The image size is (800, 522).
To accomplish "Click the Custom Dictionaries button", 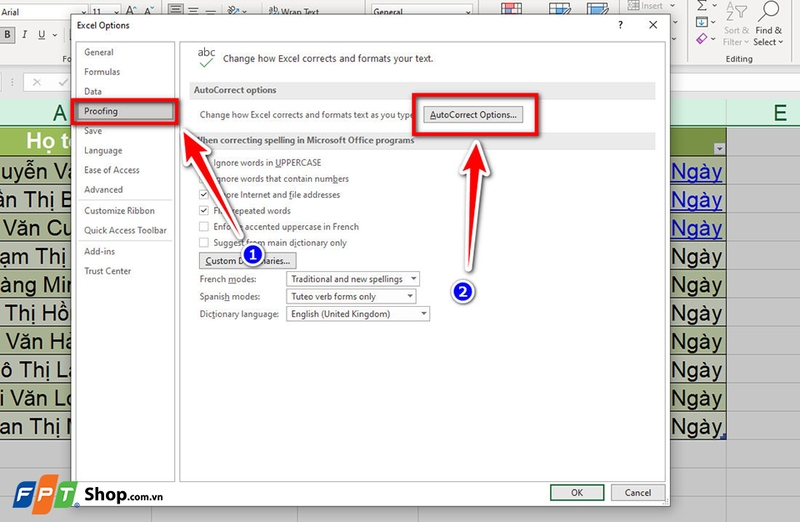I will [247, 261].
